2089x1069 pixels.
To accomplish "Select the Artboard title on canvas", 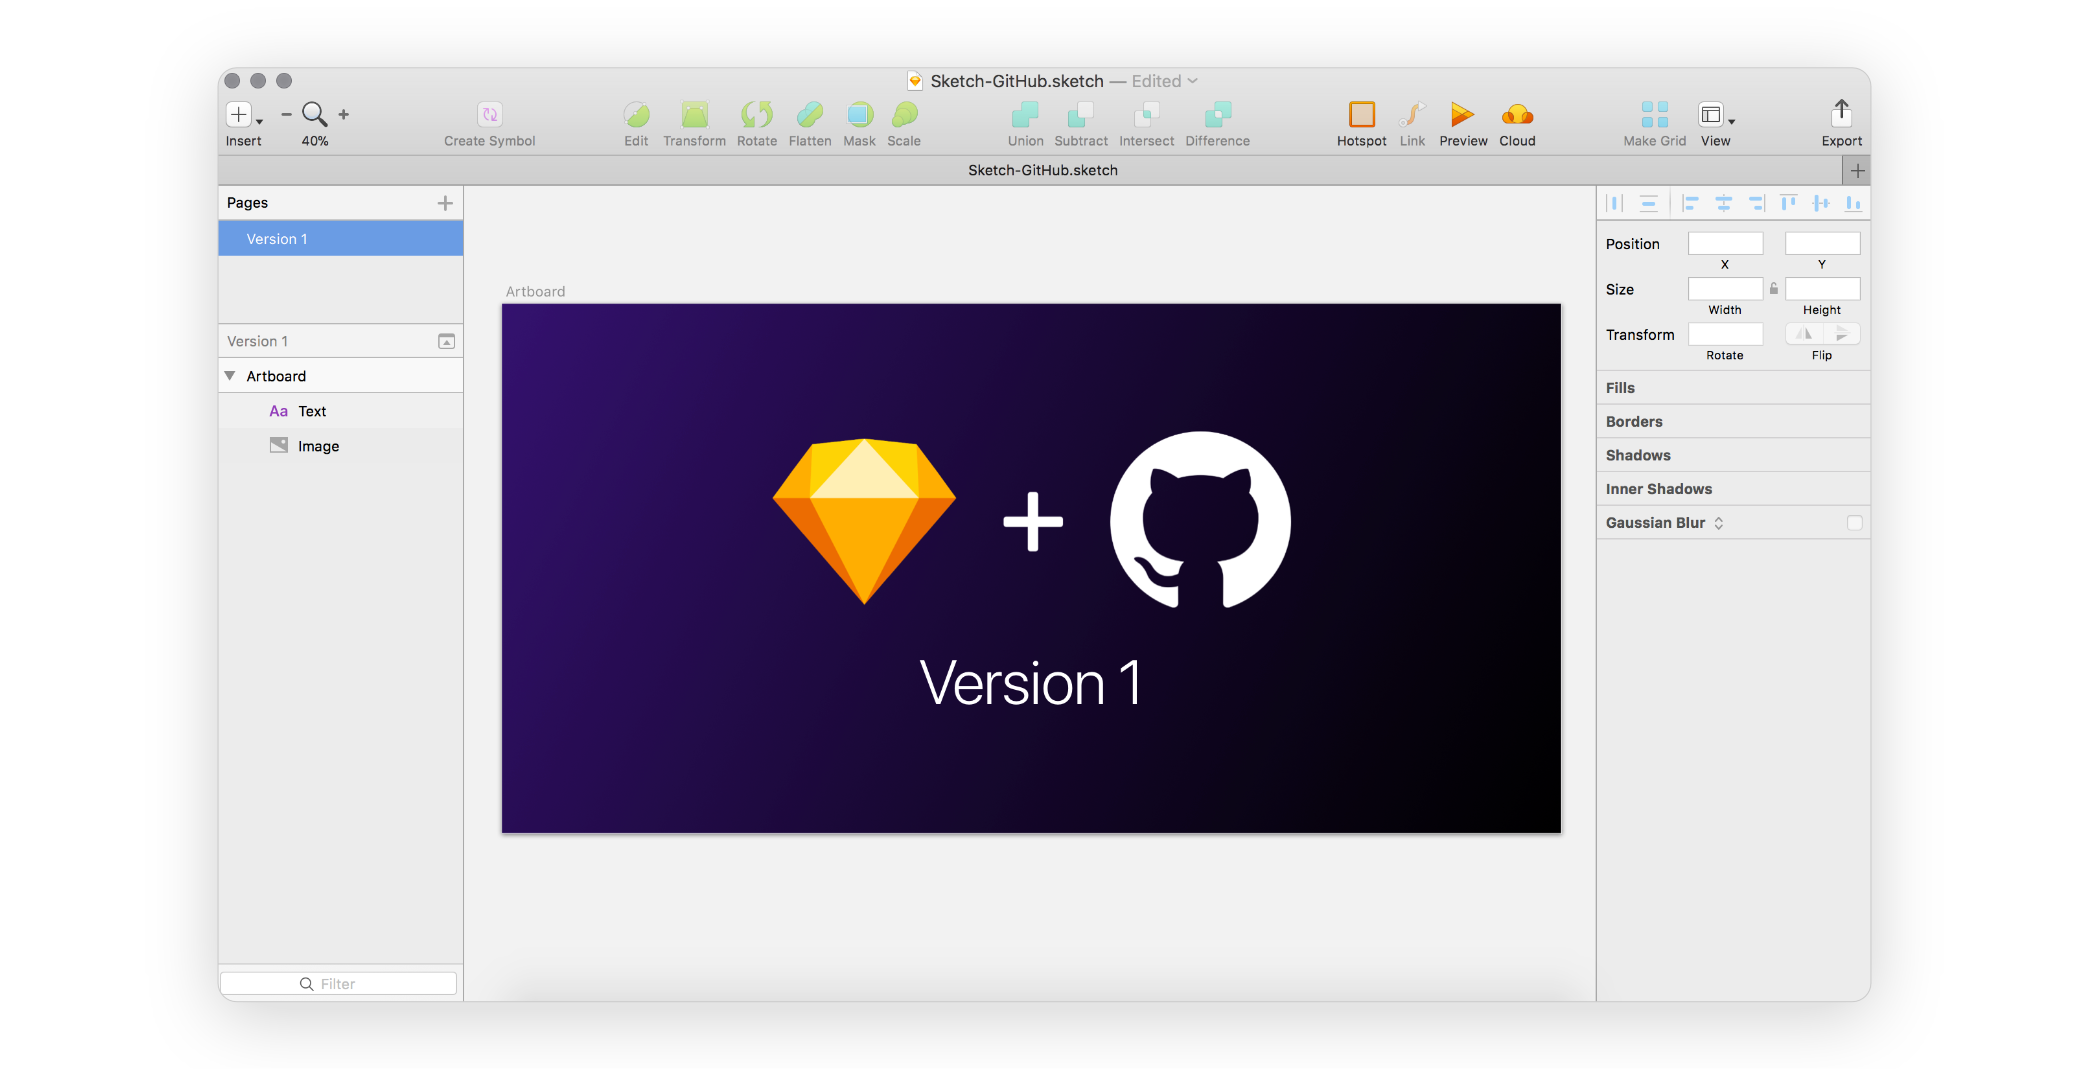I will 535,291.
